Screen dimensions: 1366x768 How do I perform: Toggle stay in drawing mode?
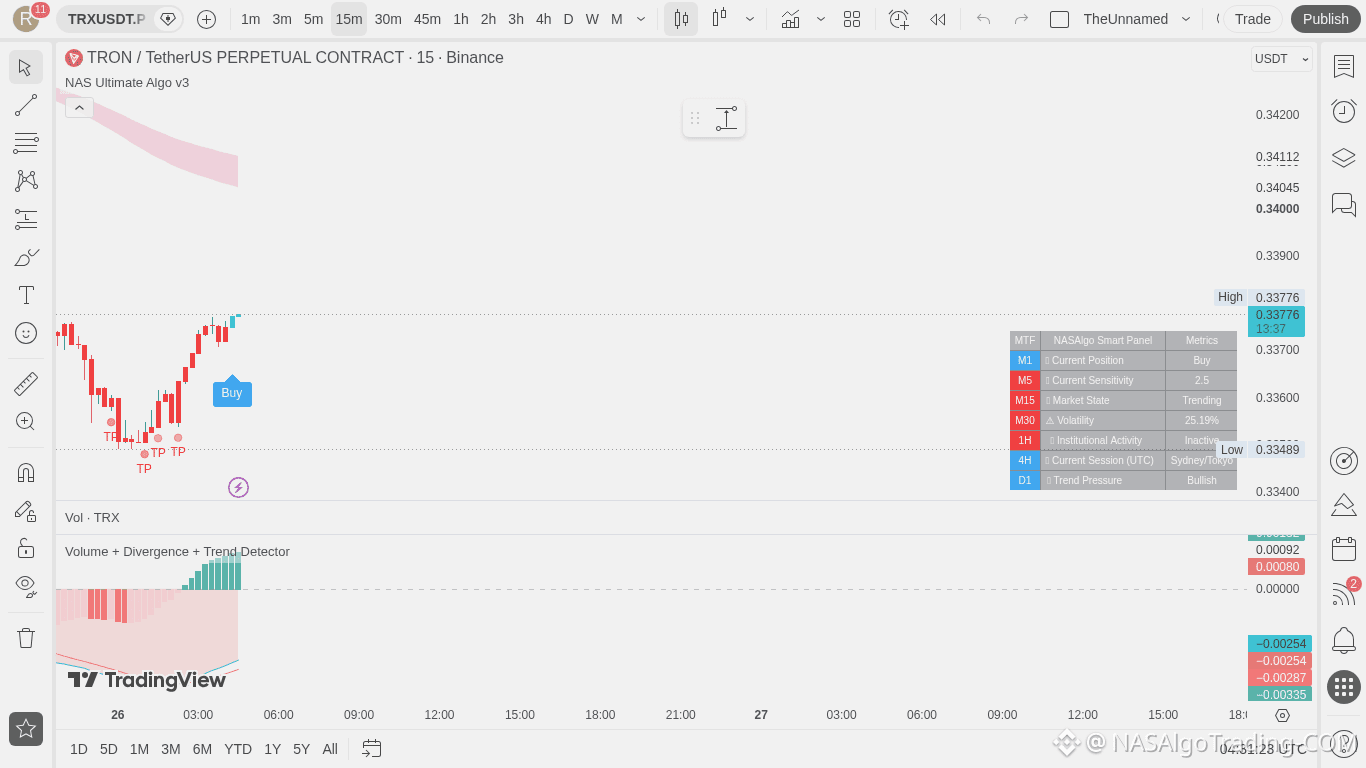(x=26, y=510)
